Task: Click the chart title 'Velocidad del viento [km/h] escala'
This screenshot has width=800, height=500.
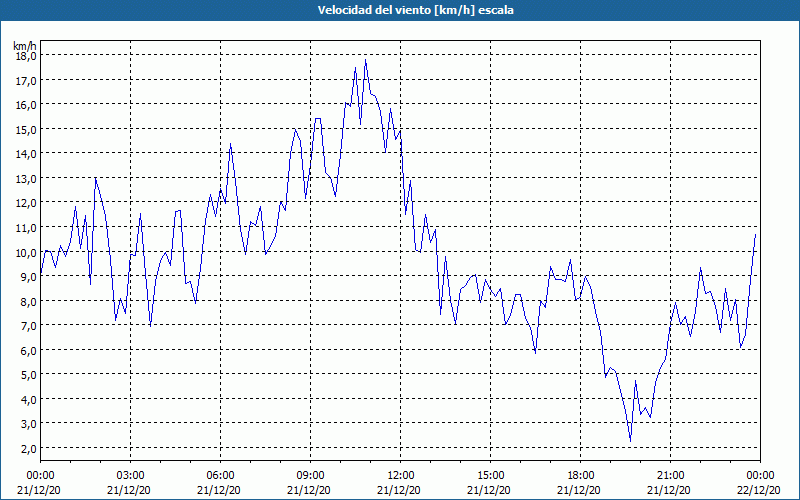Action: [x=415, y=10]
